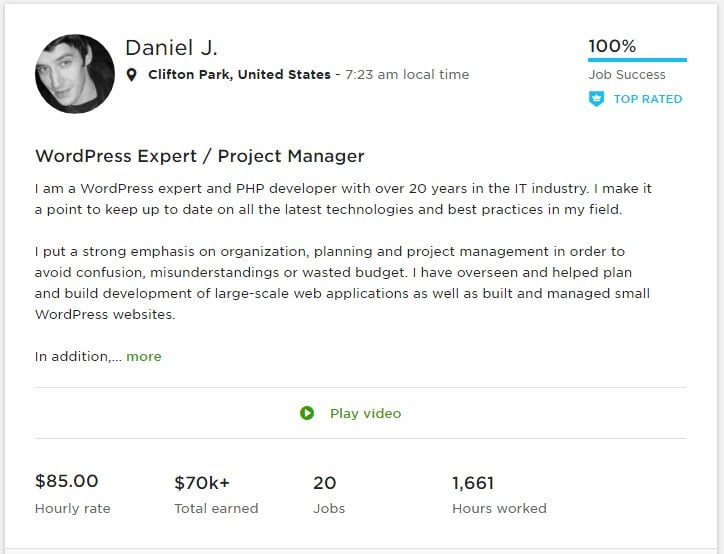Open Daniel J.'s profile photo
The width and height of the screenshot is (724, 554).
tap(75, 74)
